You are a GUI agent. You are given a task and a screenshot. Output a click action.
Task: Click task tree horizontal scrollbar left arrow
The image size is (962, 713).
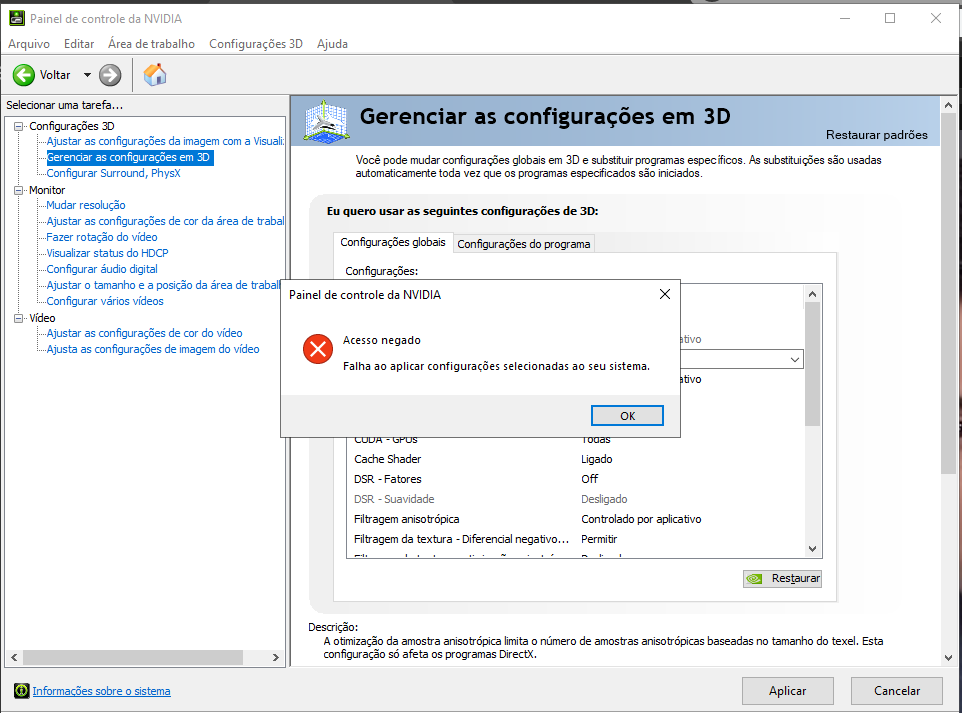coord(13,657)
